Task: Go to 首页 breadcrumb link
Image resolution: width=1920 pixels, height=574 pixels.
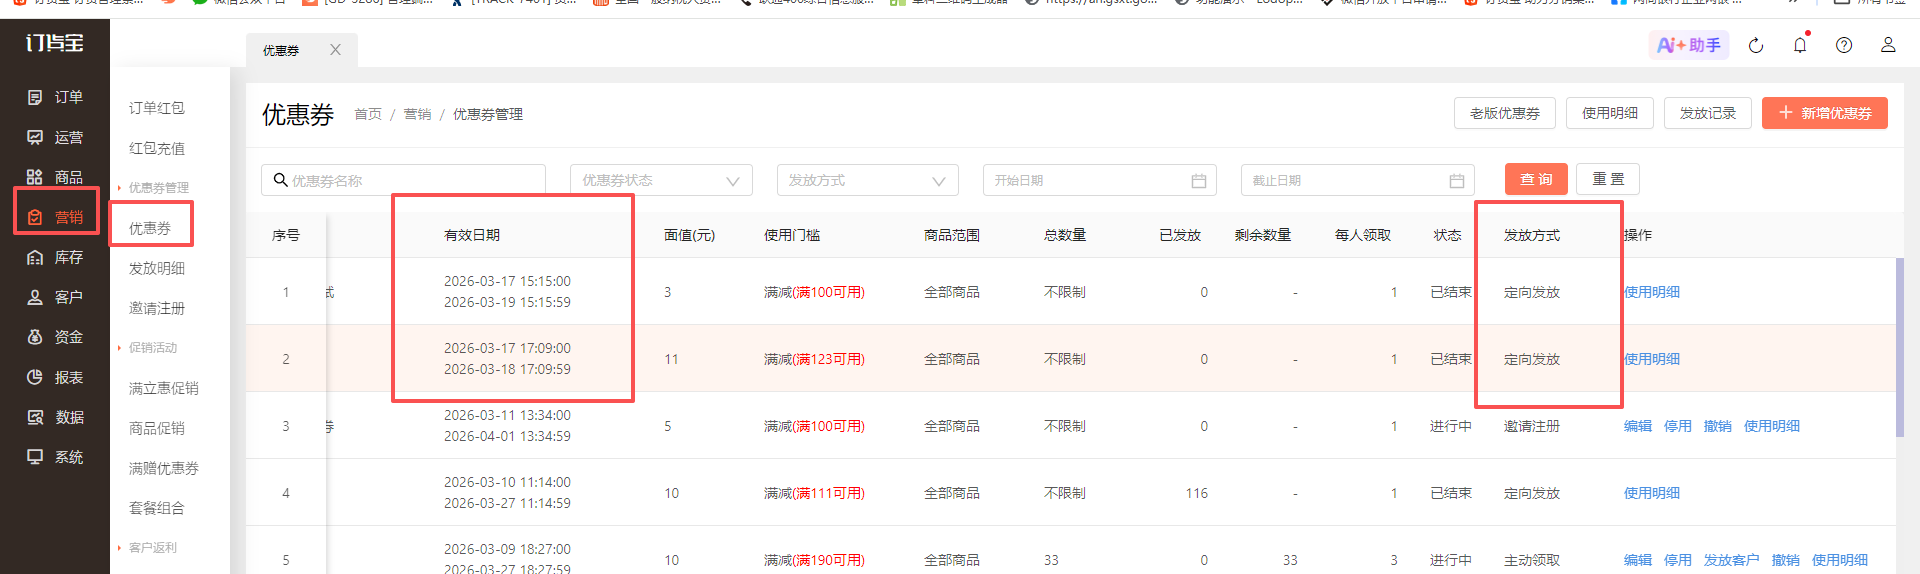Action: click(368, 114)
